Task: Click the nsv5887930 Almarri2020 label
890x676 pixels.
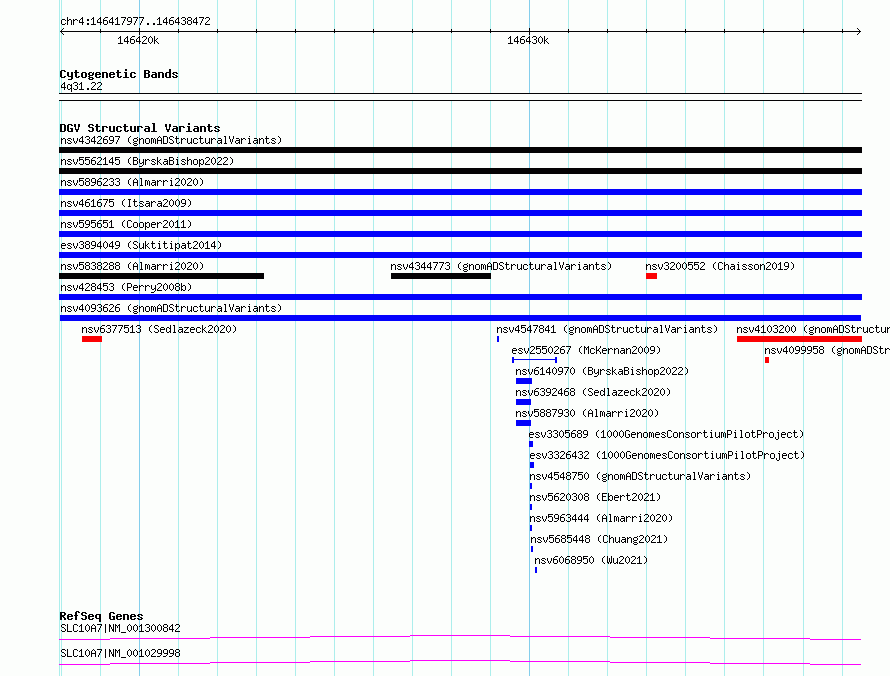Action: 587,413
